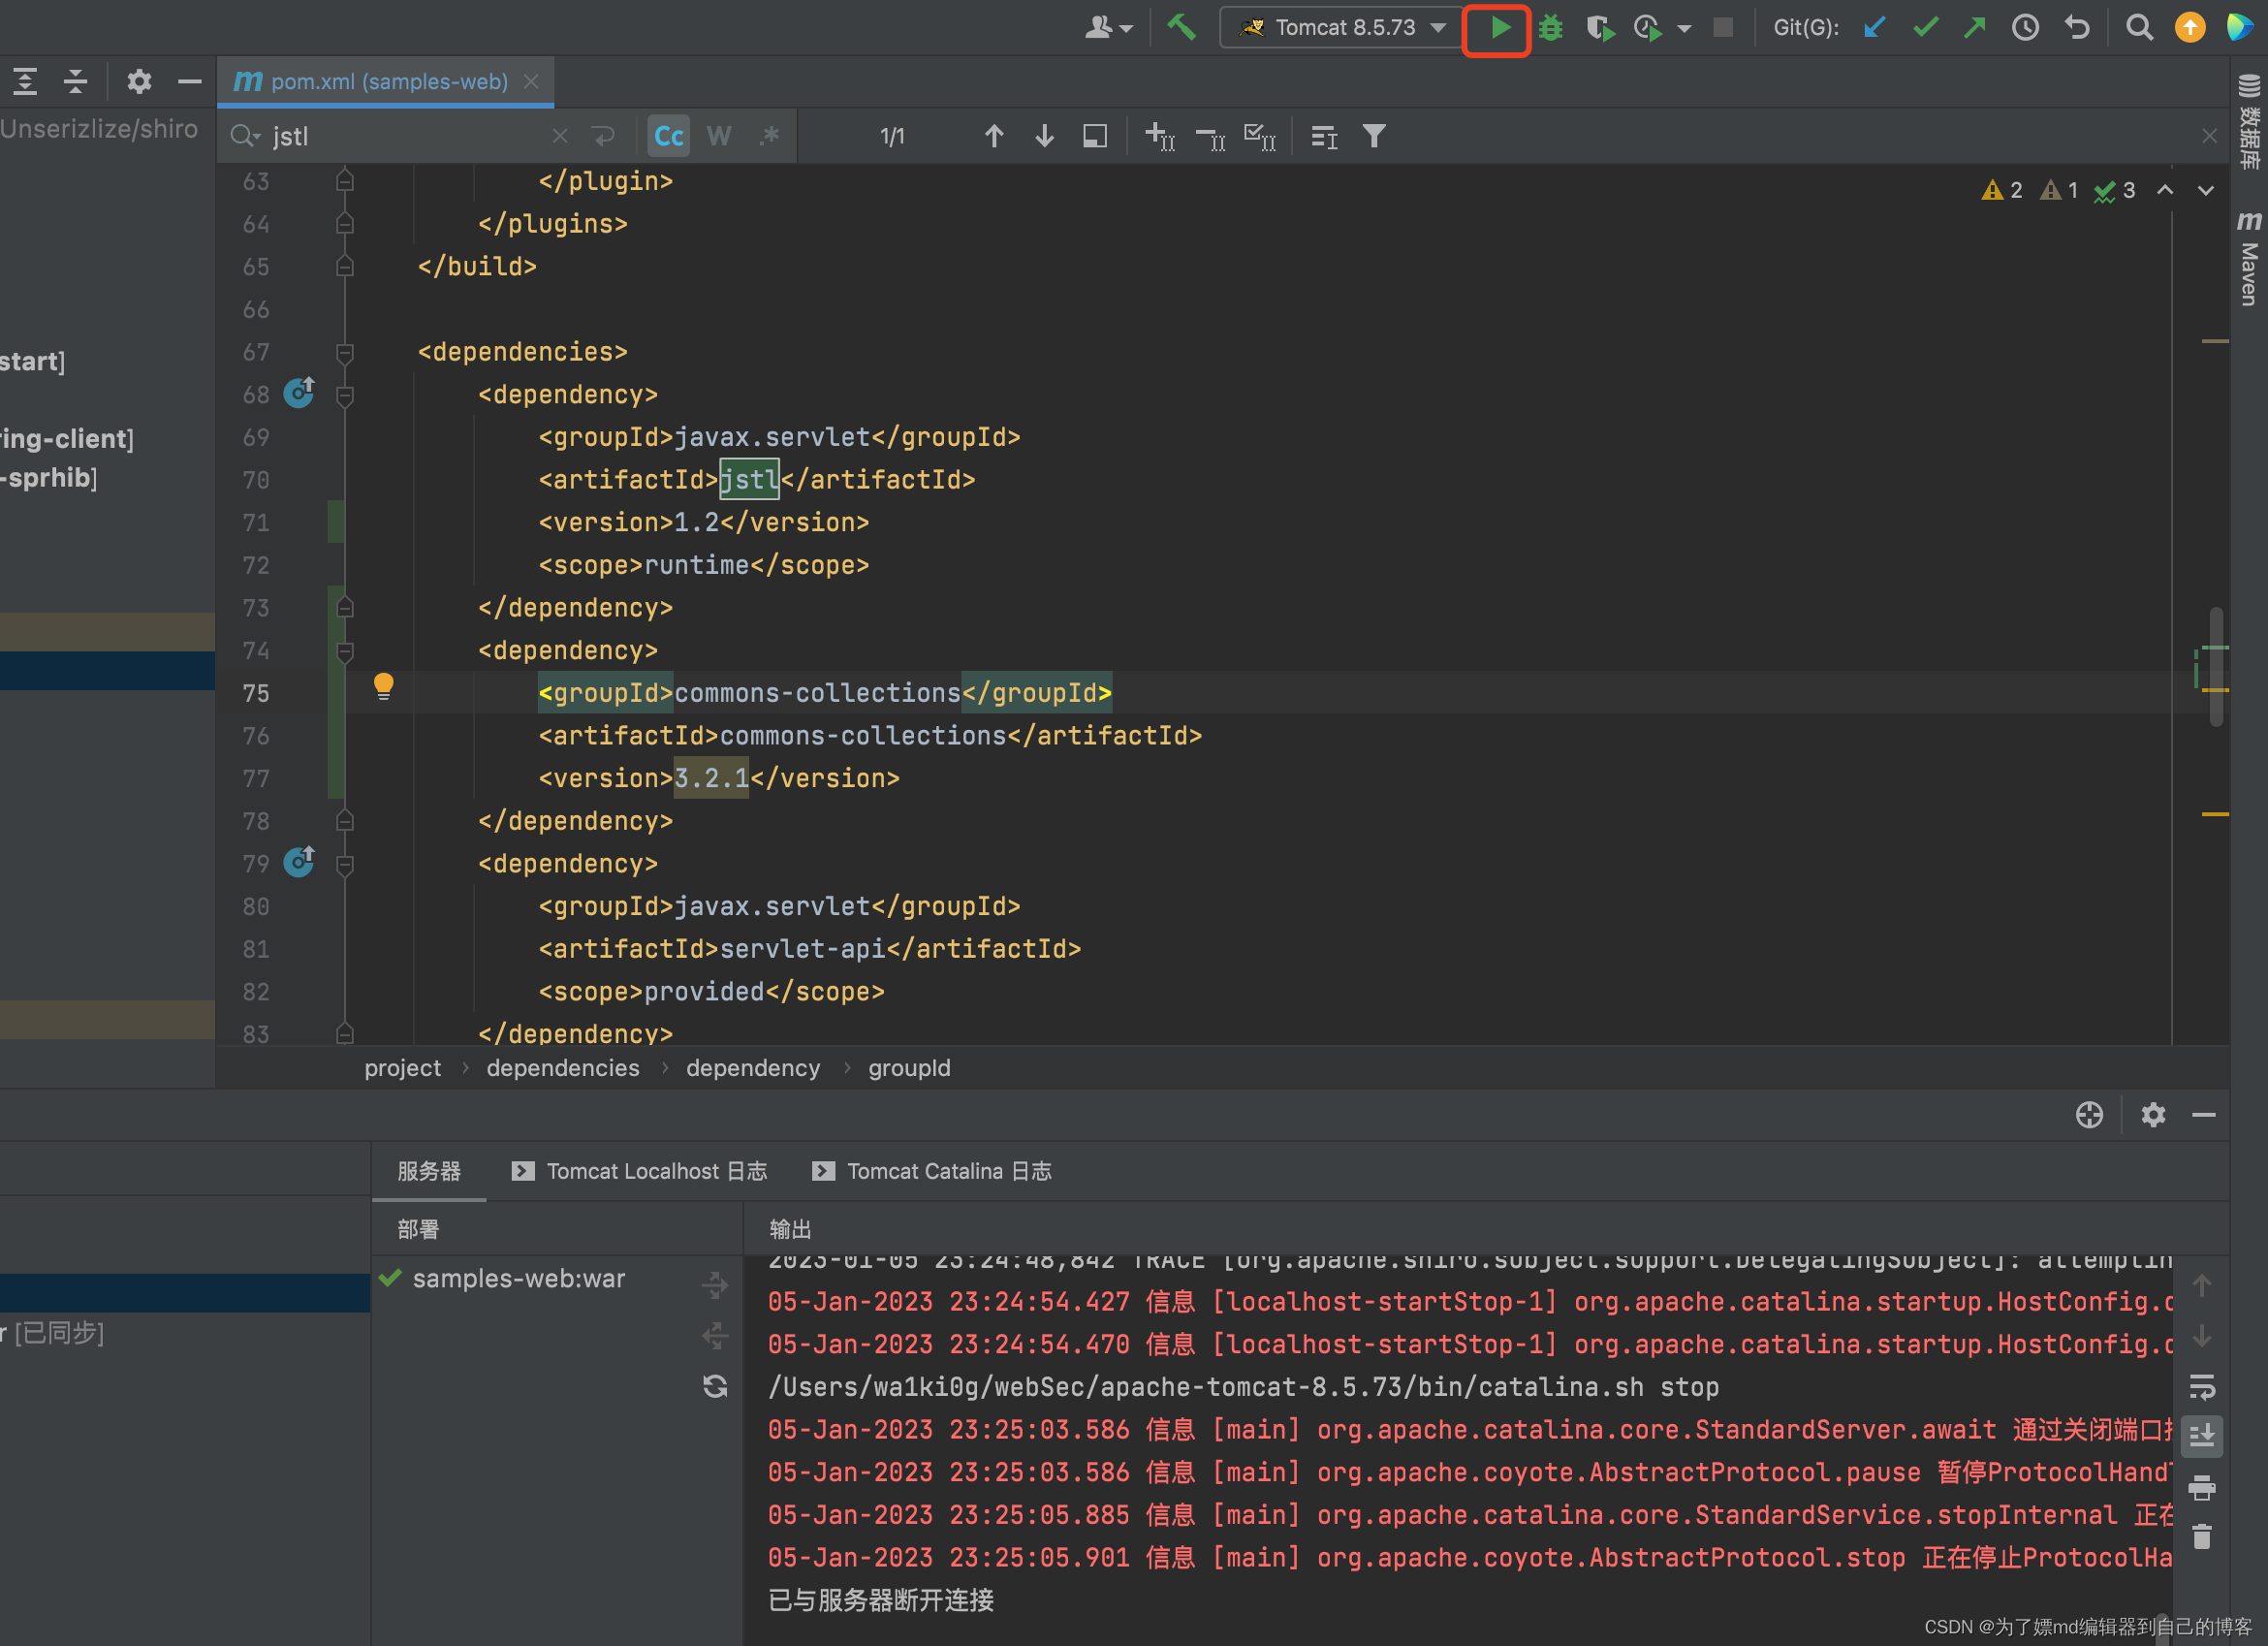Build the project with the hammer icon
Screen dimensions: 2268x1646
click(1181, 27)
